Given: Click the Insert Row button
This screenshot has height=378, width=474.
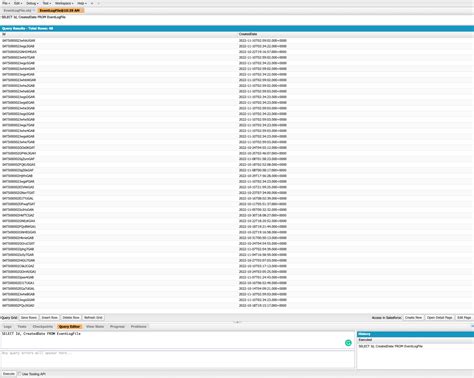Looking at the screenshot, I should coord(50,317).
